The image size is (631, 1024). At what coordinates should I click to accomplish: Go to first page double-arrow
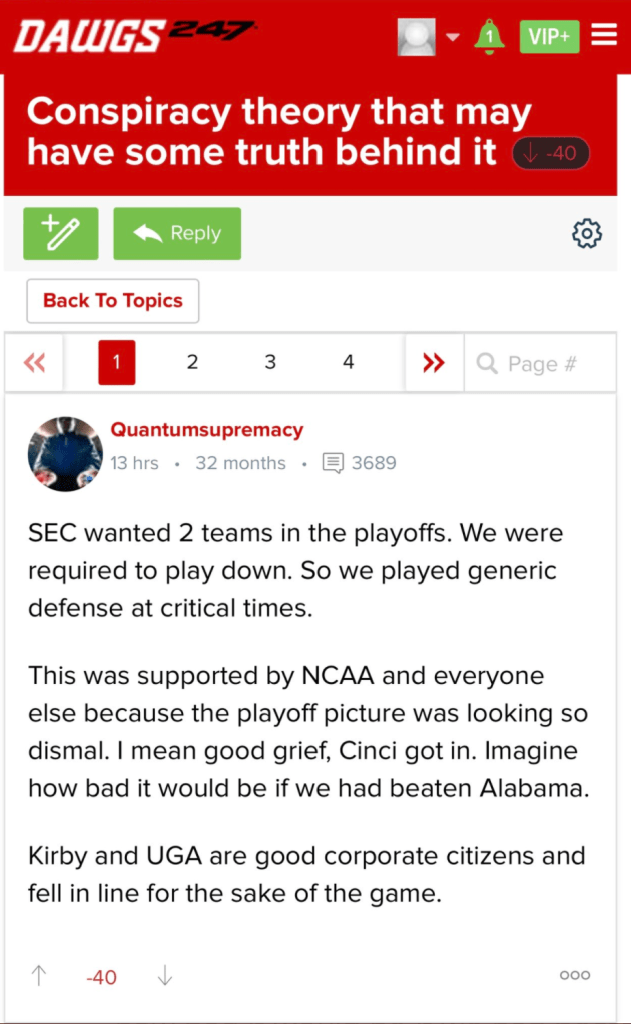34,363
